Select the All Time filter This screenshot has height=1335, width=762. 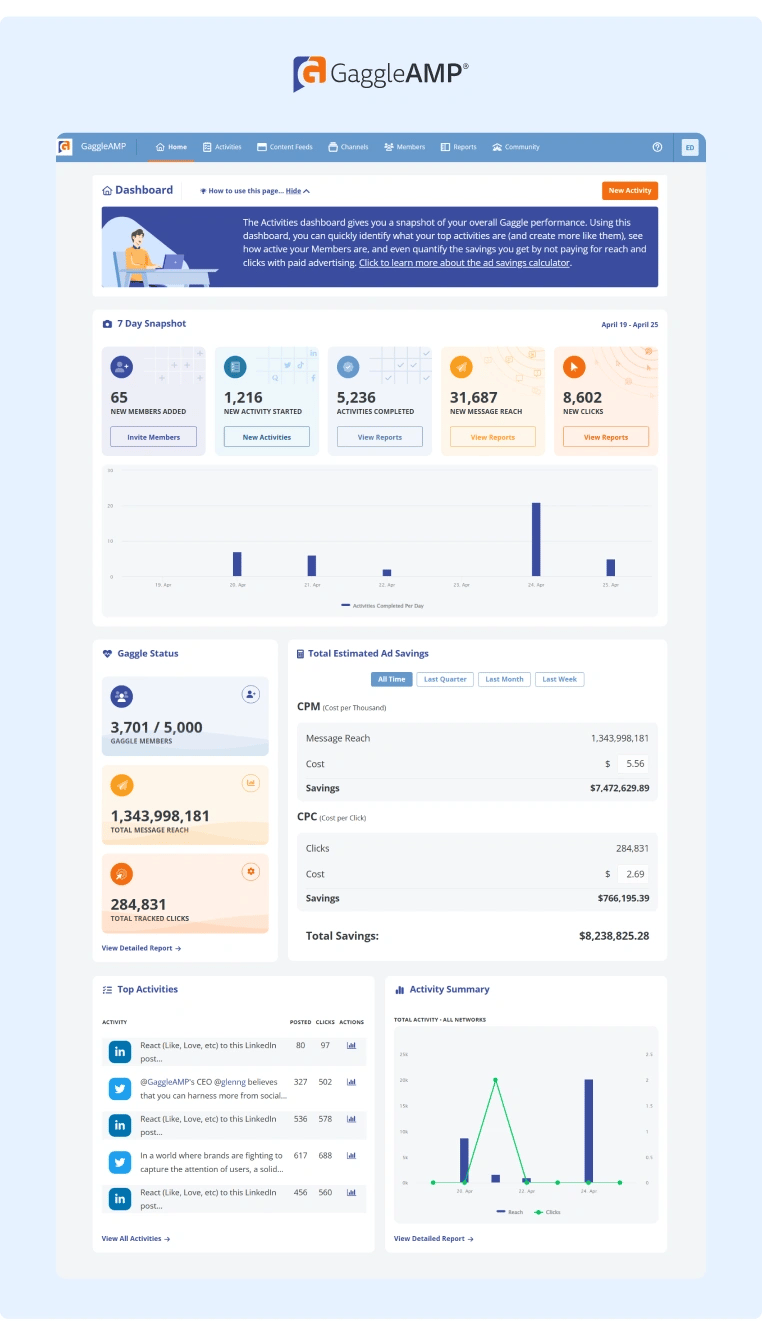click(x=391, y=679)
